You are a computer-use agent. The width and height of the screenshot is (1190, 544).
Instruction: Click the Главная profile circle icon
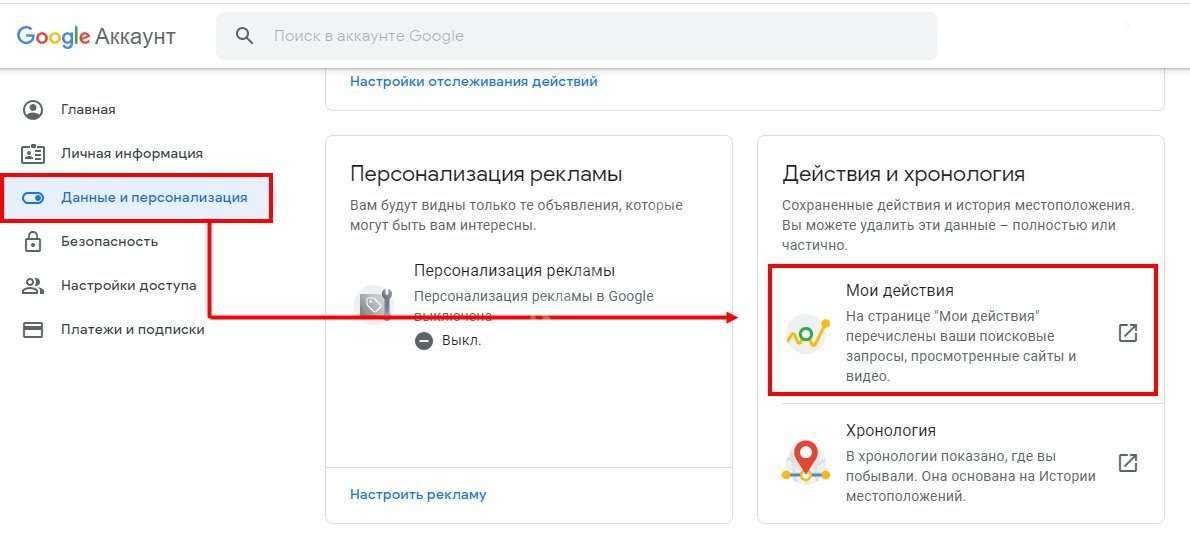click(x=33, y=110)
